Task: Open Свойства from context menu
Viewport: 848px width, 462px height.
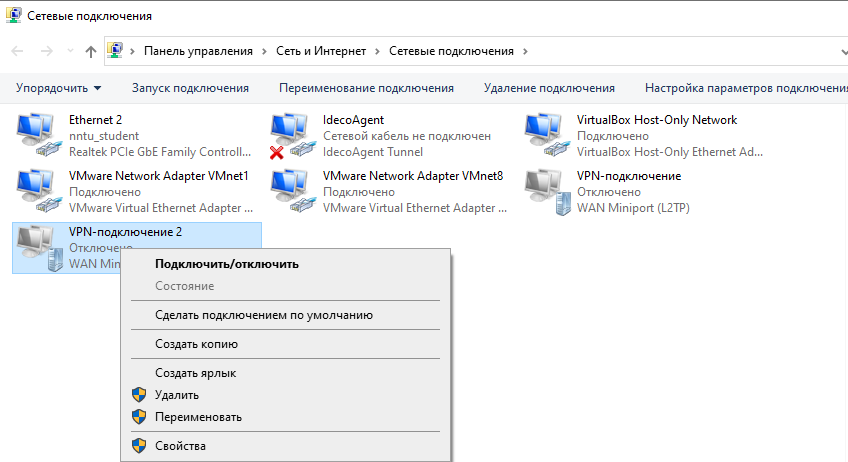Action: click(x=285, y=446)
